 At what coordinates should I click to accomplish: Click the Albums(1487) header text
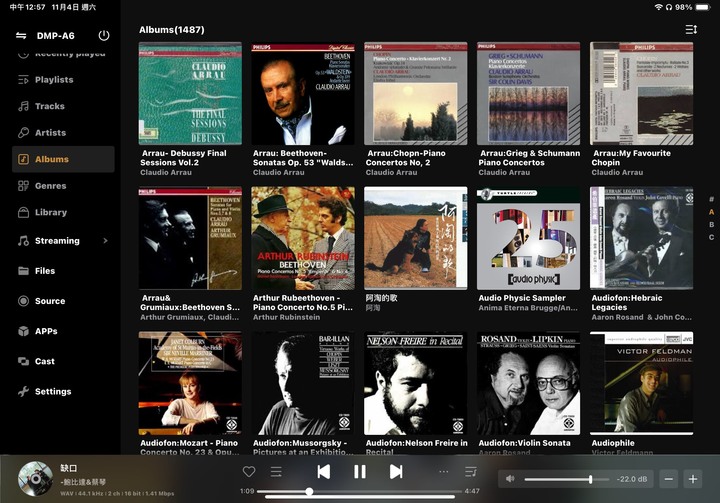pos(172,30)
